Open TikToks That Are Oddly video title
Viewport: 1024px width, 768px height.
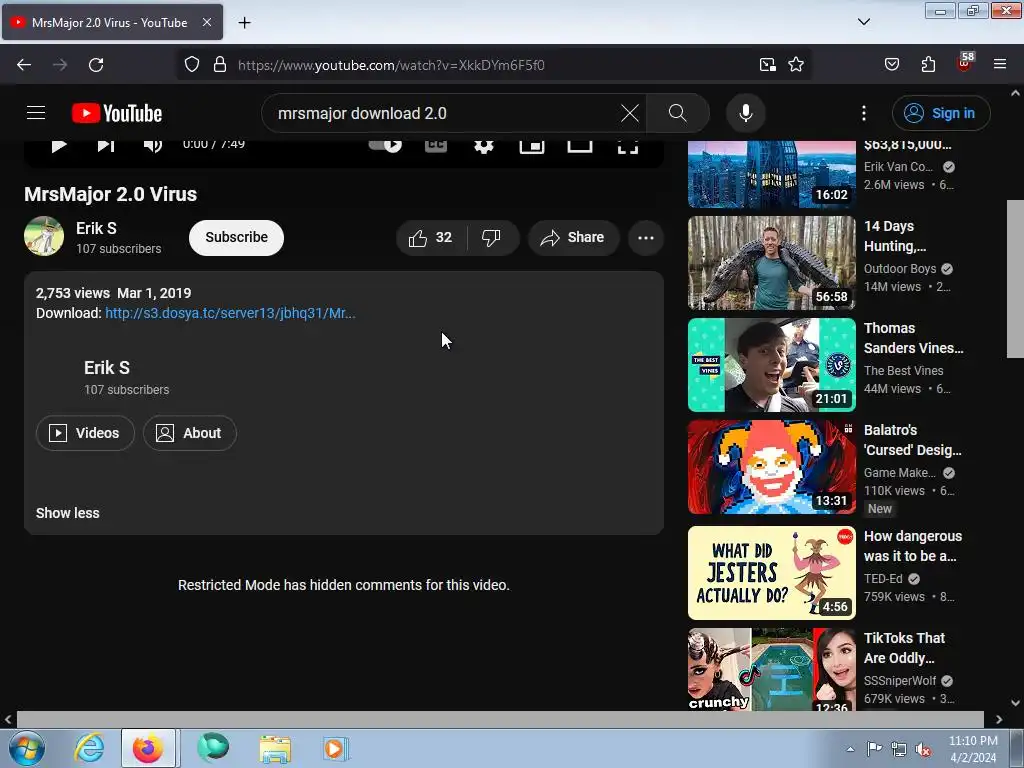(904, 648)
